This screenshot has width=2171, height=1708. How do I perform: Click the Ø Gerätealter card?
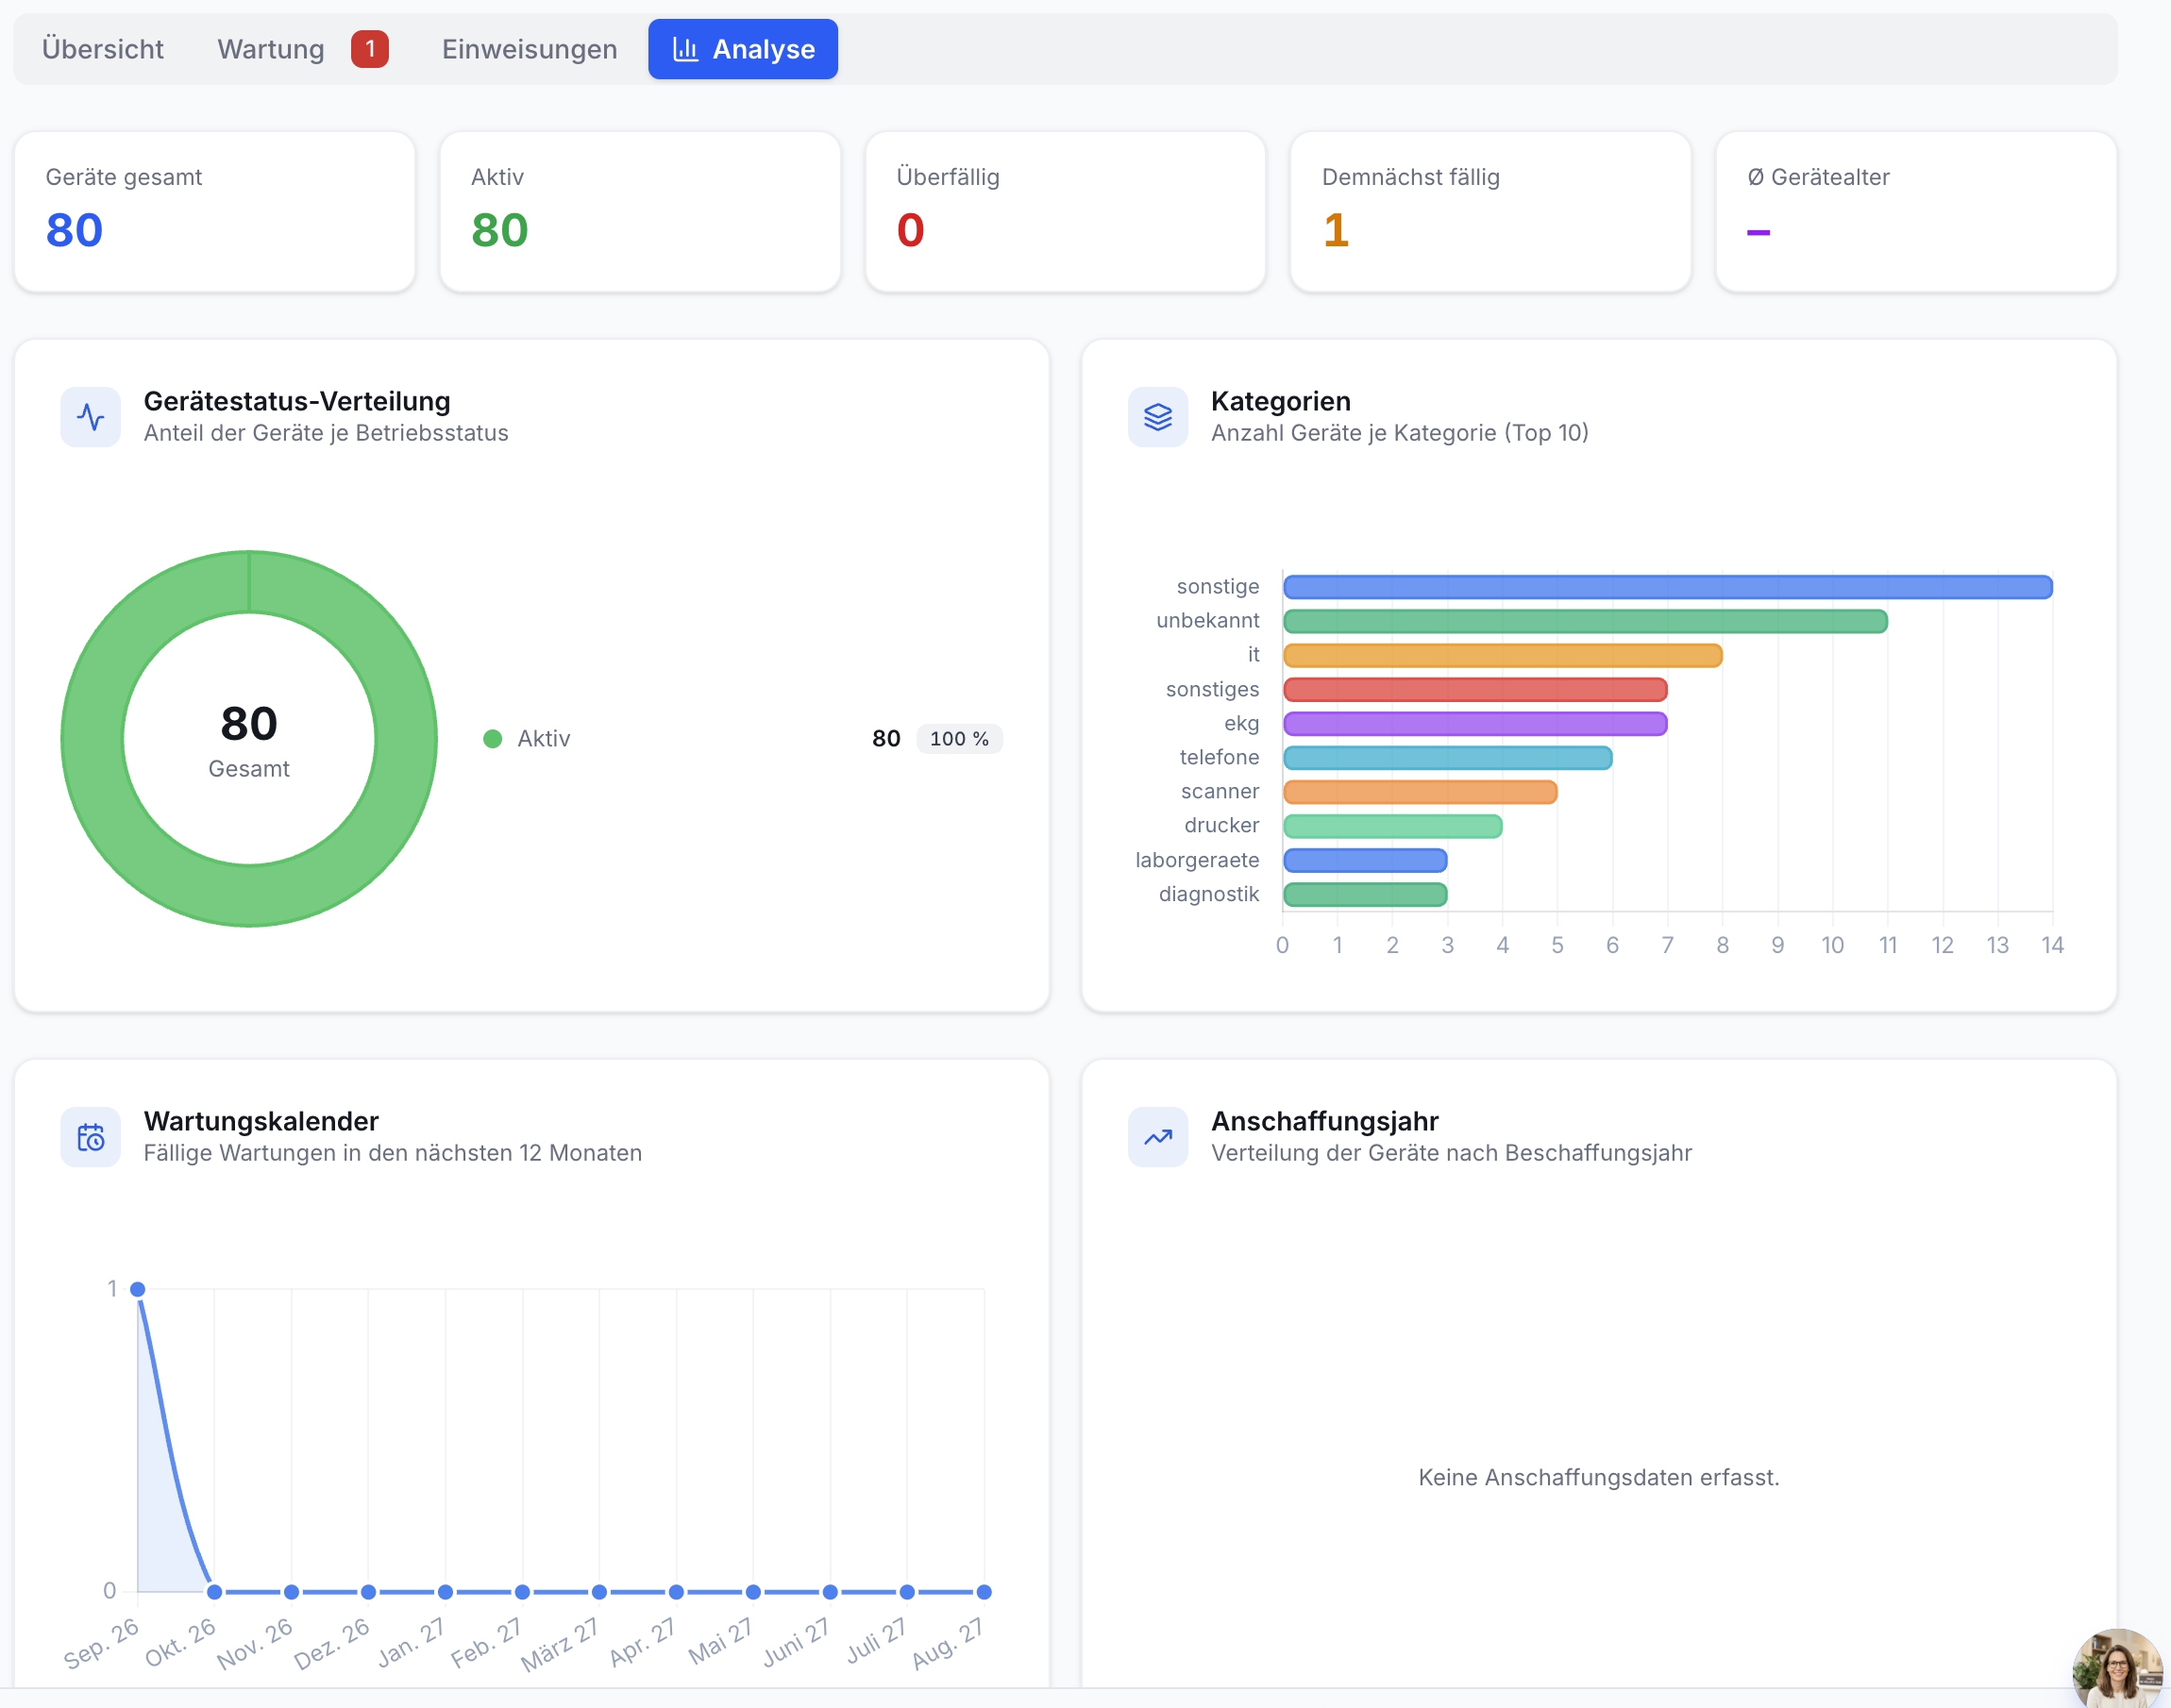click(1916, 212)
